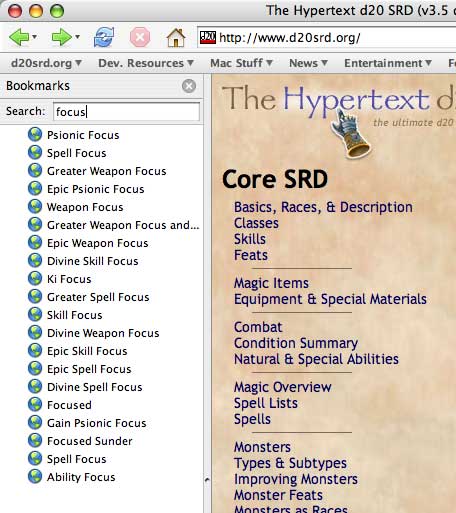Open the Monsters link
The width and height of the screenshot is (456, 513).
[262, 447]
